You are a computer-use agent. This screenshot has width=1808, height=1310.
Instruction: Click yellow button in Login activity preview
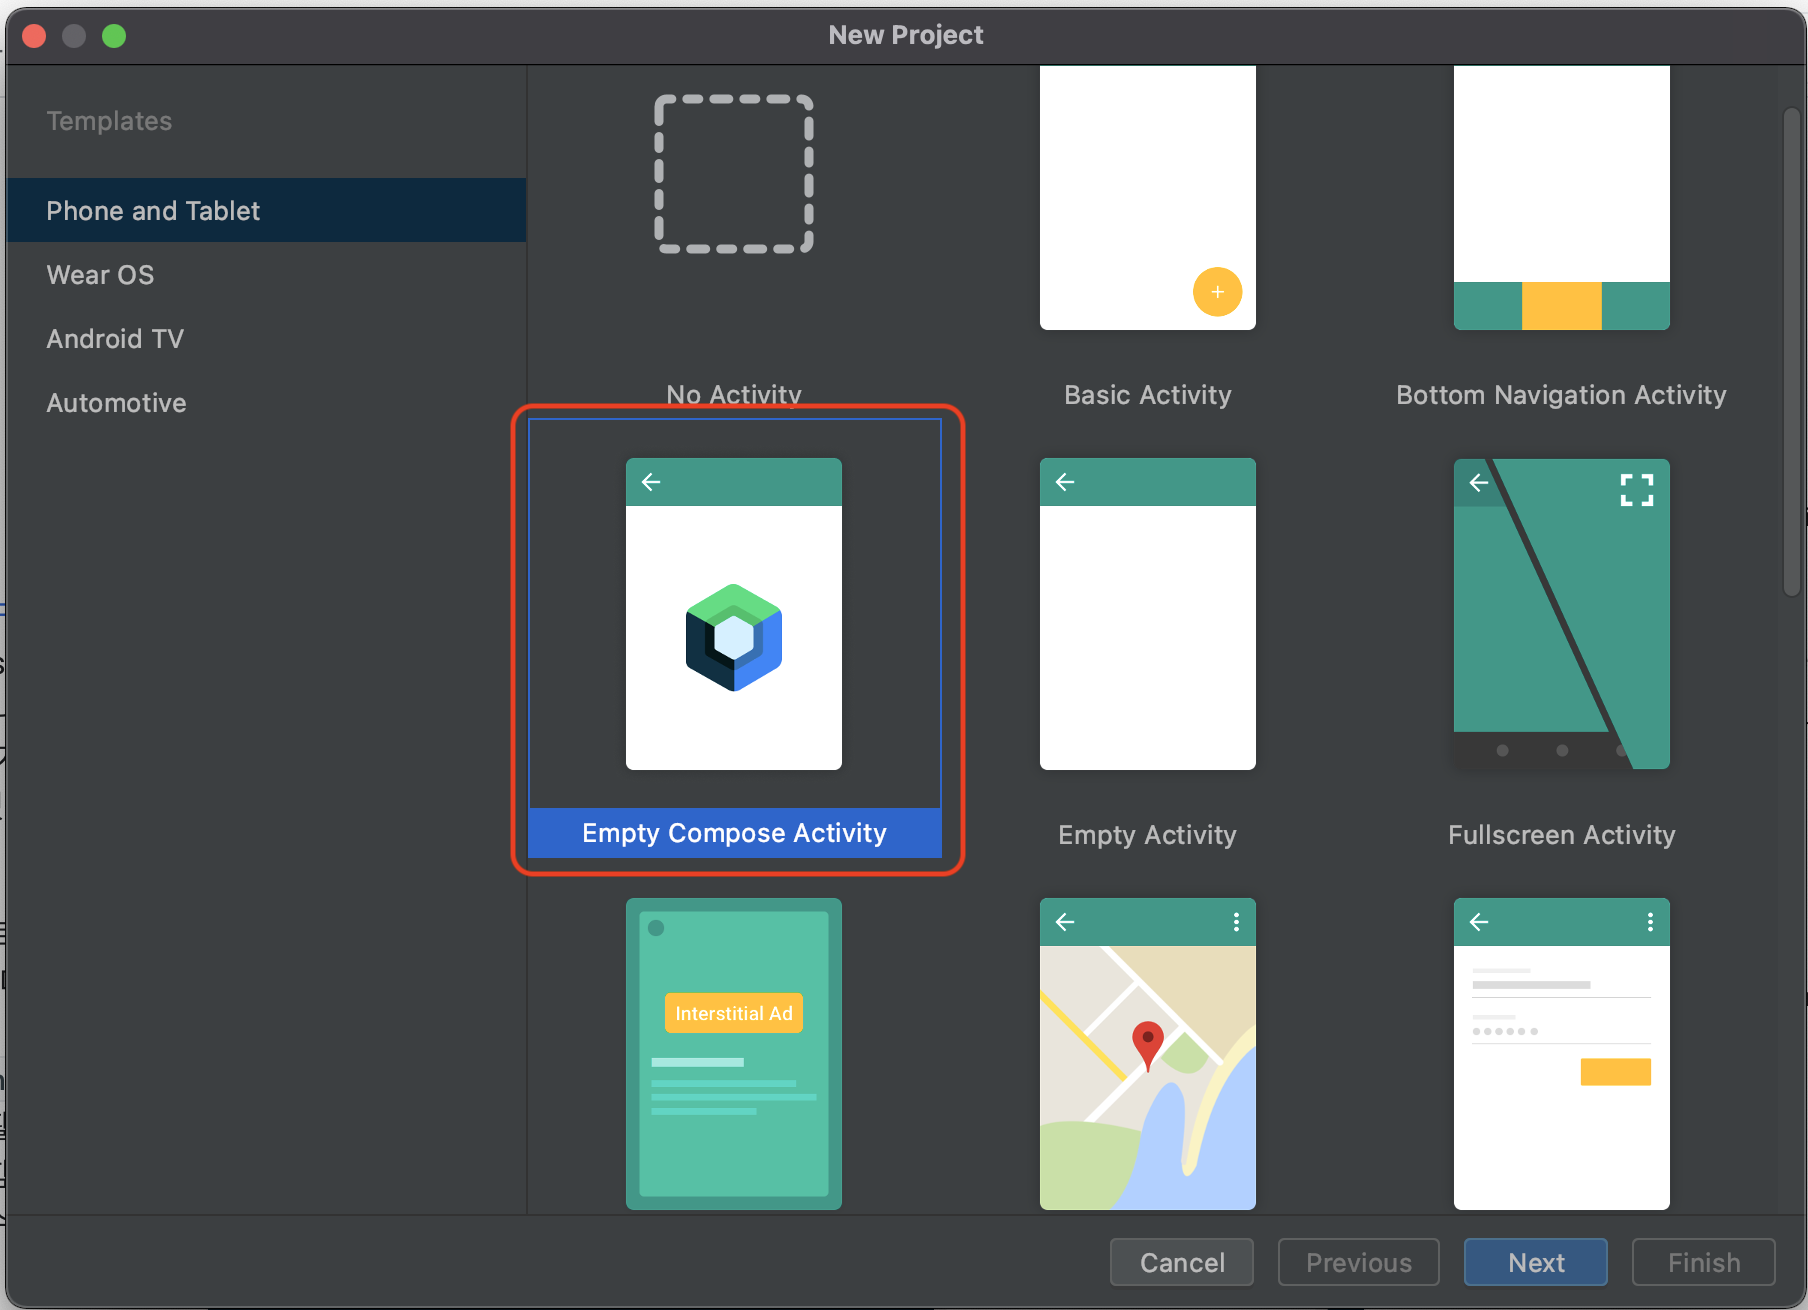pos(1616,1072)
